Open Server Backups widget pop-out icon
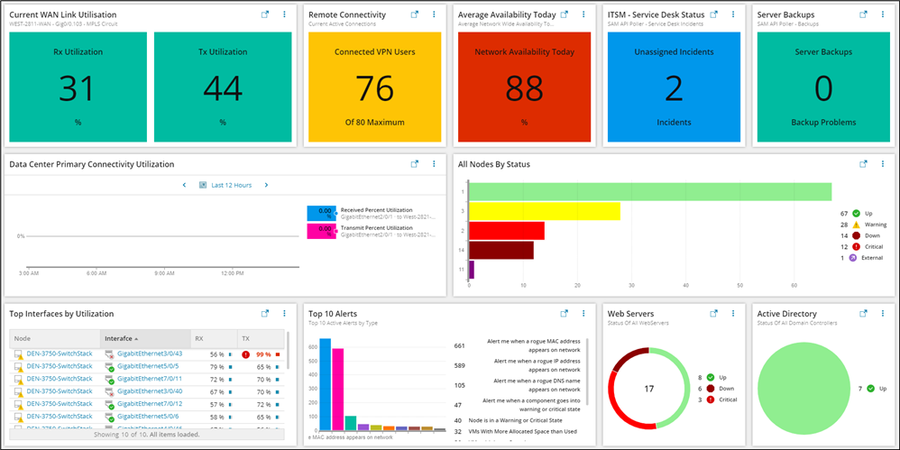Viewport: 900px width, 450px height. tap(863, 14)
